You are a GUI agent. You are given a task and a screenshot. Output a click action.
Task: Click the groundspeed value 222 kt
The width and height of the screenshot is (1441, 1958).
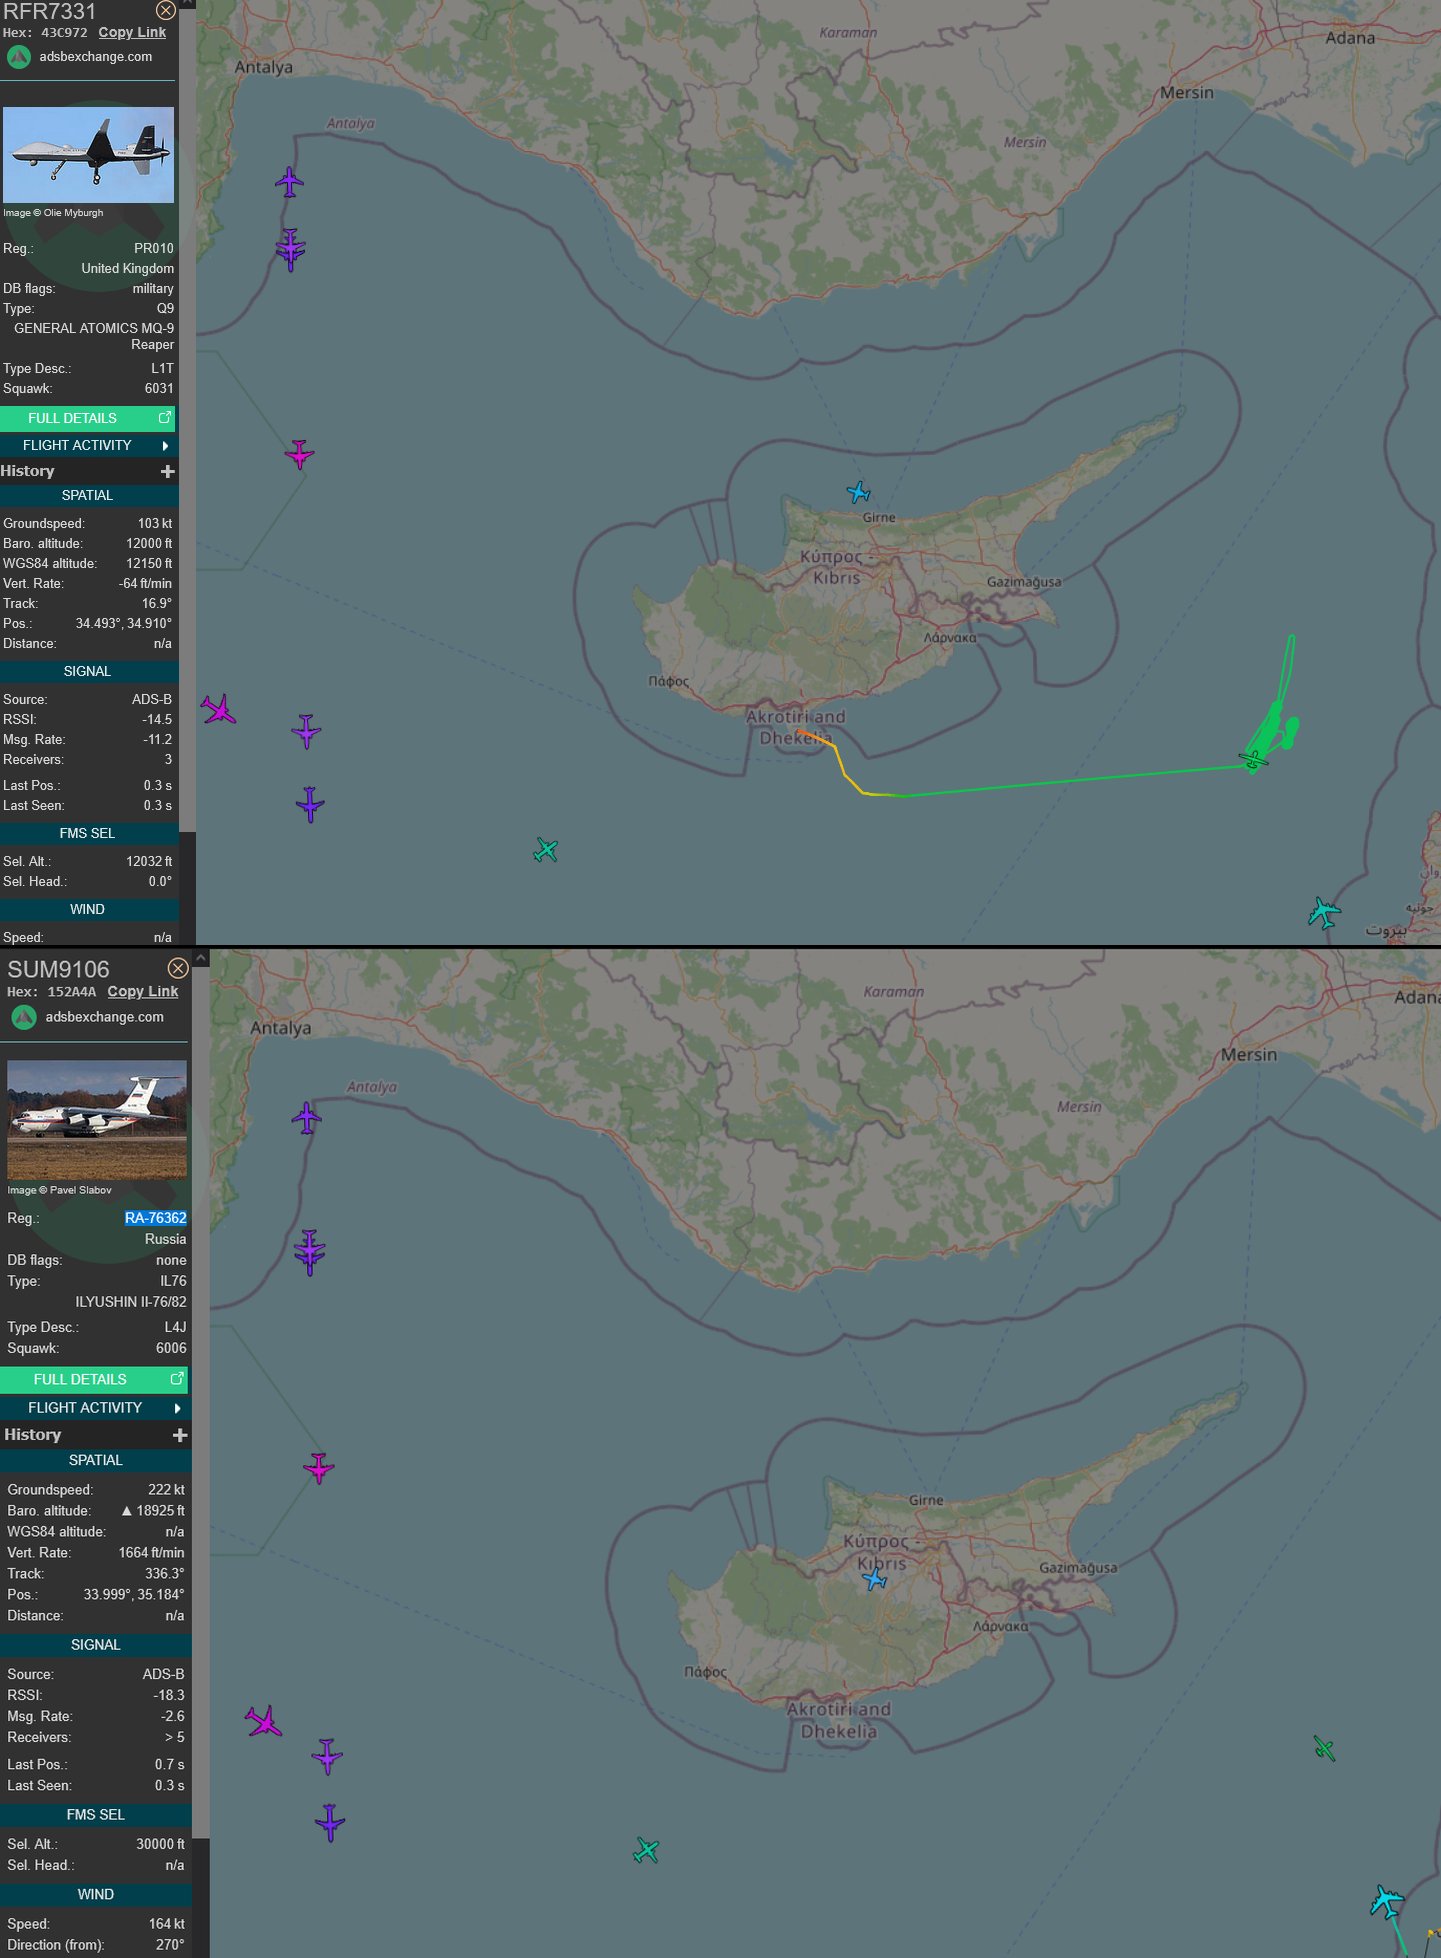tap(166, 1489)
